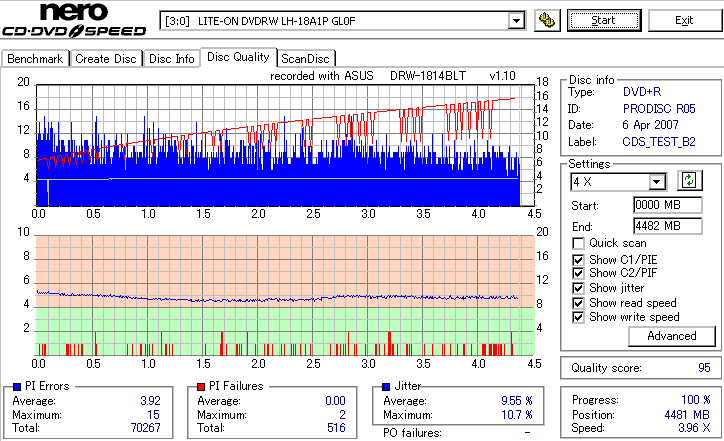The image size is (724, 441).
Task: Click the blue Jitter legend square
Action: pos(386,387)
